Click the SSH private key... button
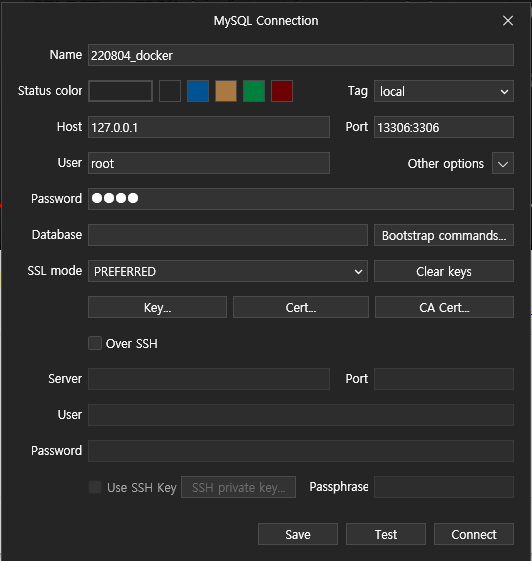The image size is (532, 561). click(x=238, y=487)
